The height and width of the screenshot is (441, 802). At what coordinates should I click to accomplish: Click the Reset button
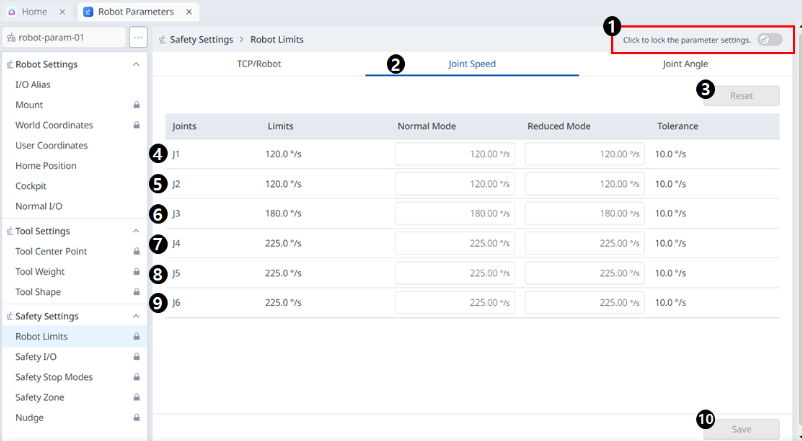coord(741,96)
